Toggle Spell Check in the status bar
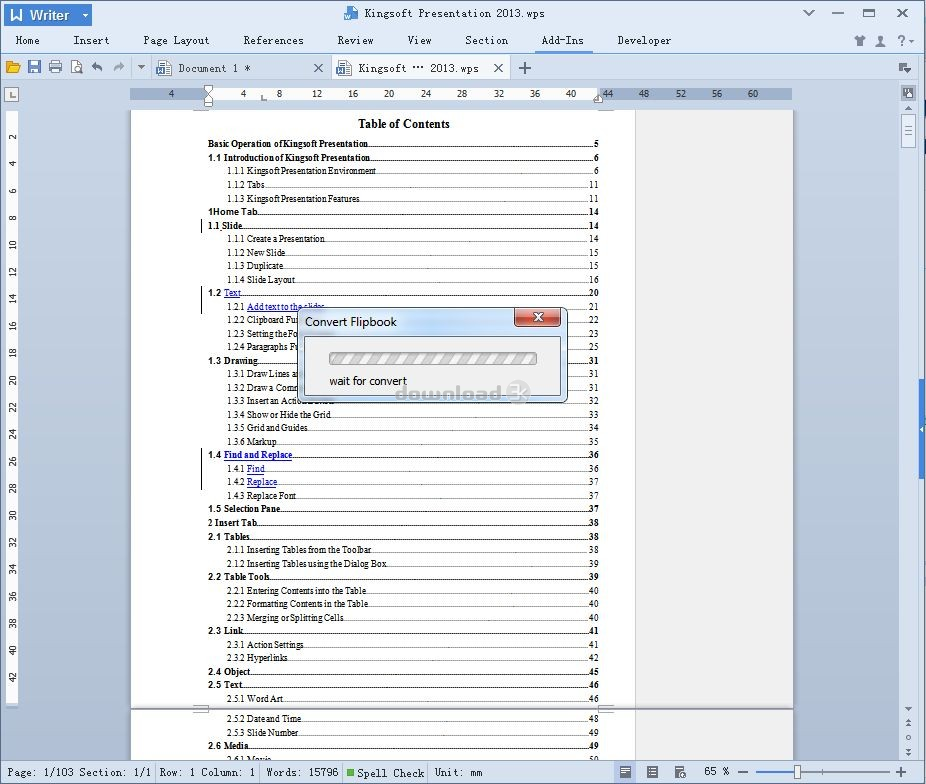 point(386,772)
